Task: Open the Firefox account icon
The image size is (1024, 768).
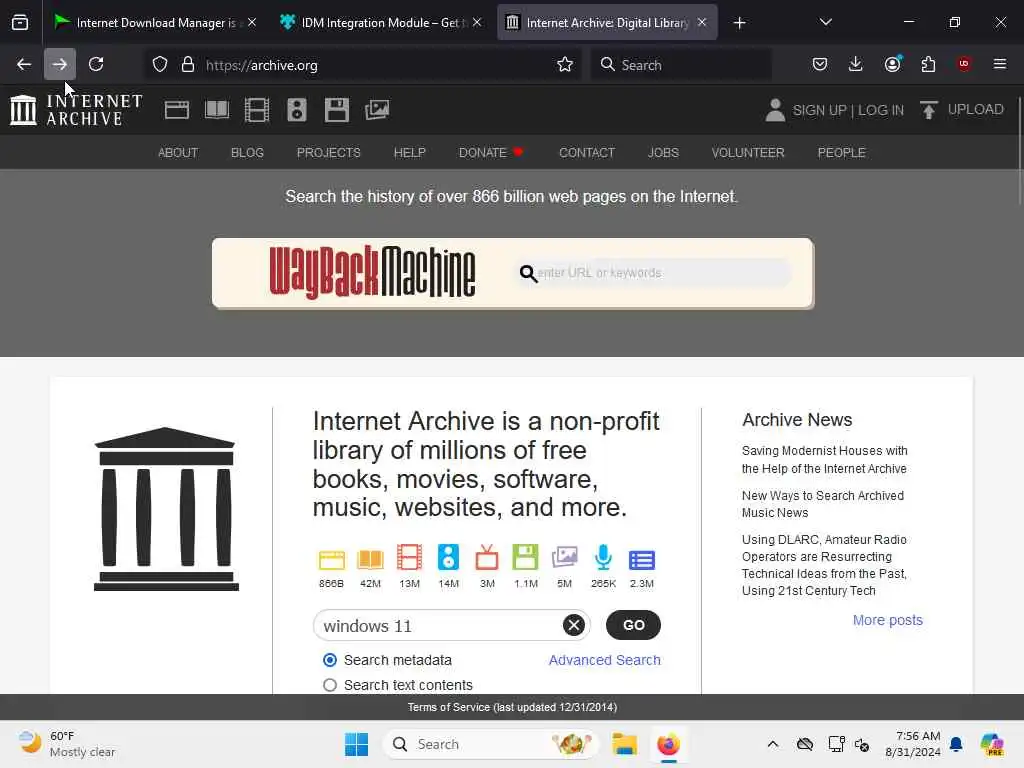Action: coord(893,64)
